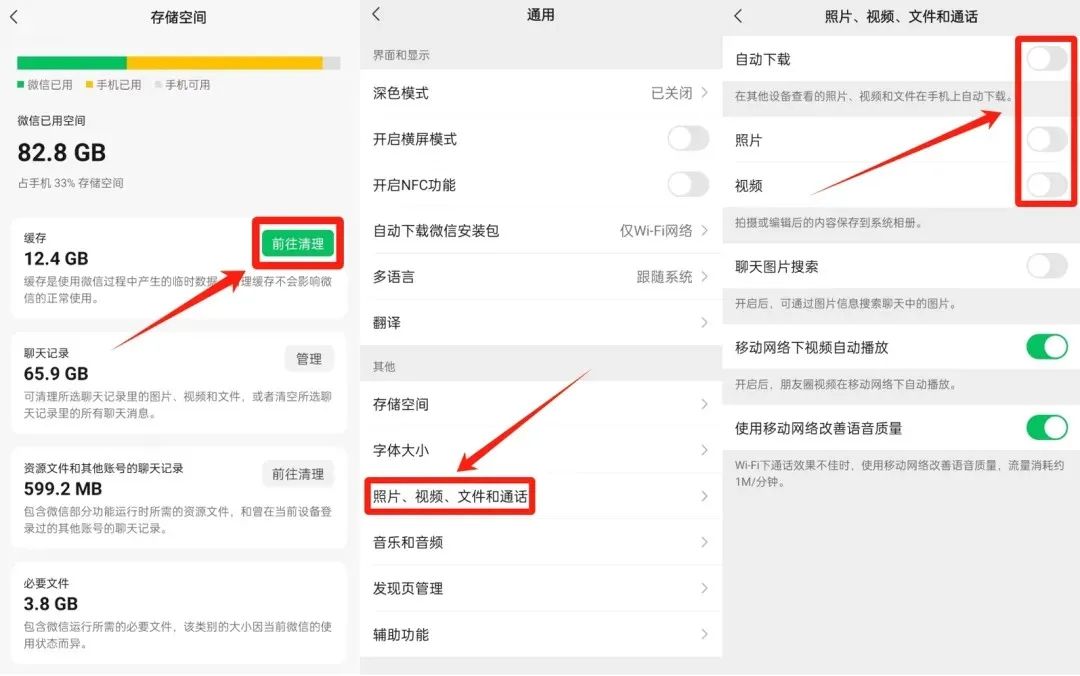Open 深色模式 setting

click(541, 93)
